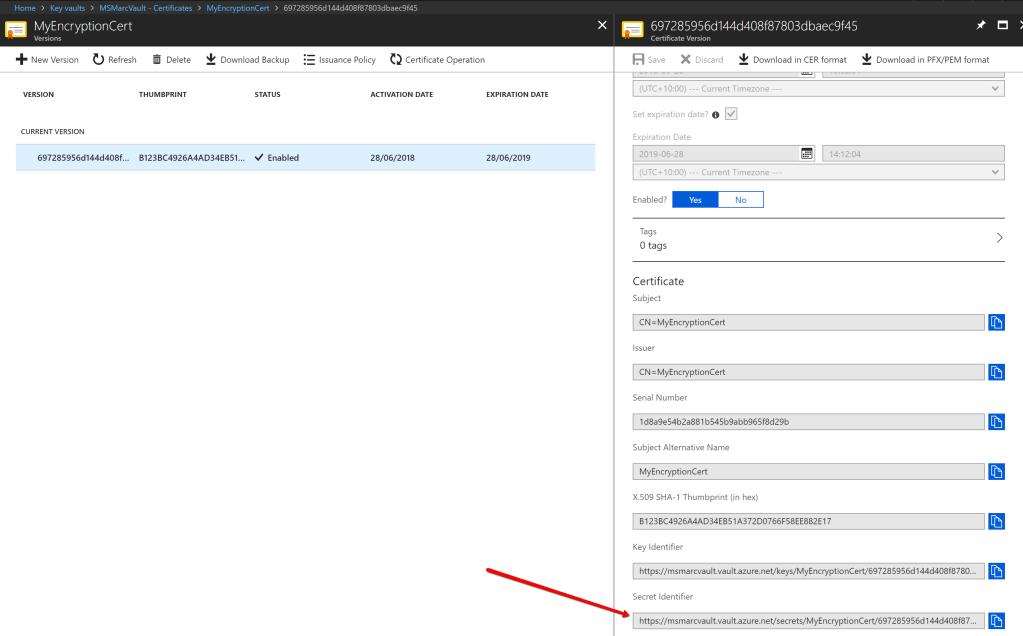Create a New Version of the certificate
This screenshot has width=1023, height=636.
tap(46, 59)
